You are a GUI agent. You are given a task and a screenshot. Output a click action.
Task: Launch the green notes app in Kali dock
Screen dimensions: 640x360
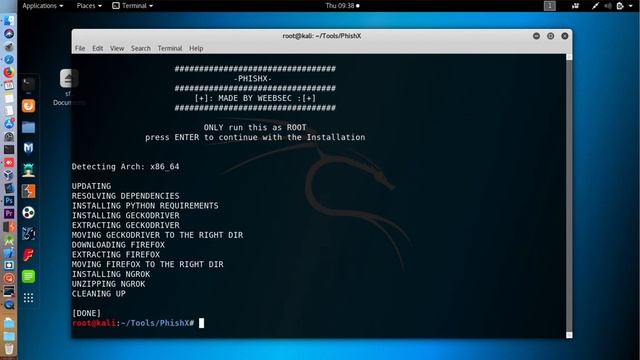29,276
